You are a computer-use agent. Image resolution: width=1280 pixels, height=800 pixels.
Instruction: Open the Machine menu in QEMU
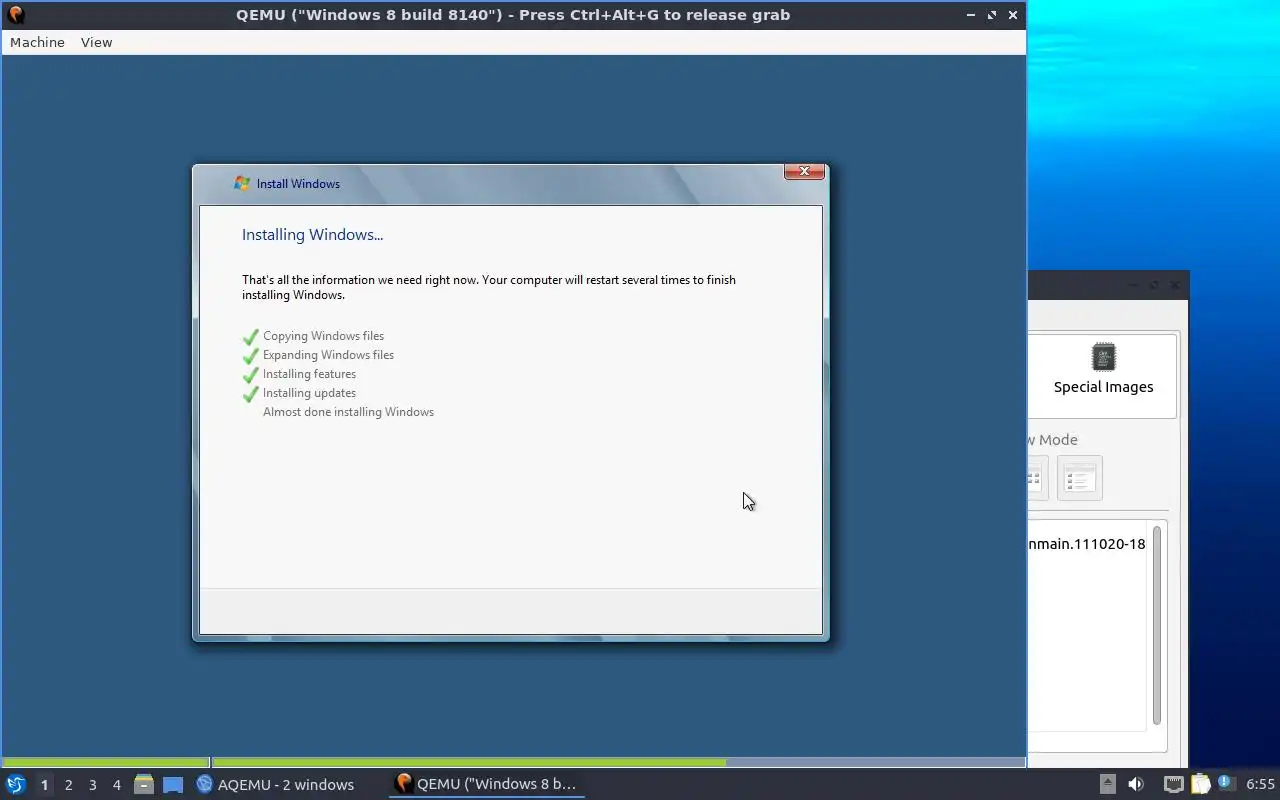click(x=37, y=42)
